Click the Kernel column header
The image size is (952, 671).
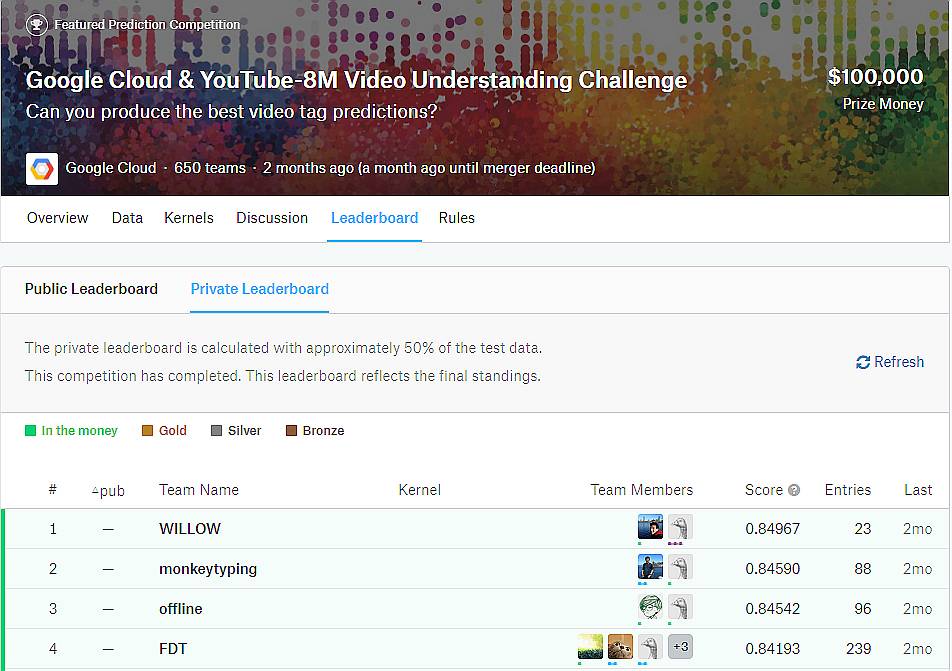click(x=420, y=490)
